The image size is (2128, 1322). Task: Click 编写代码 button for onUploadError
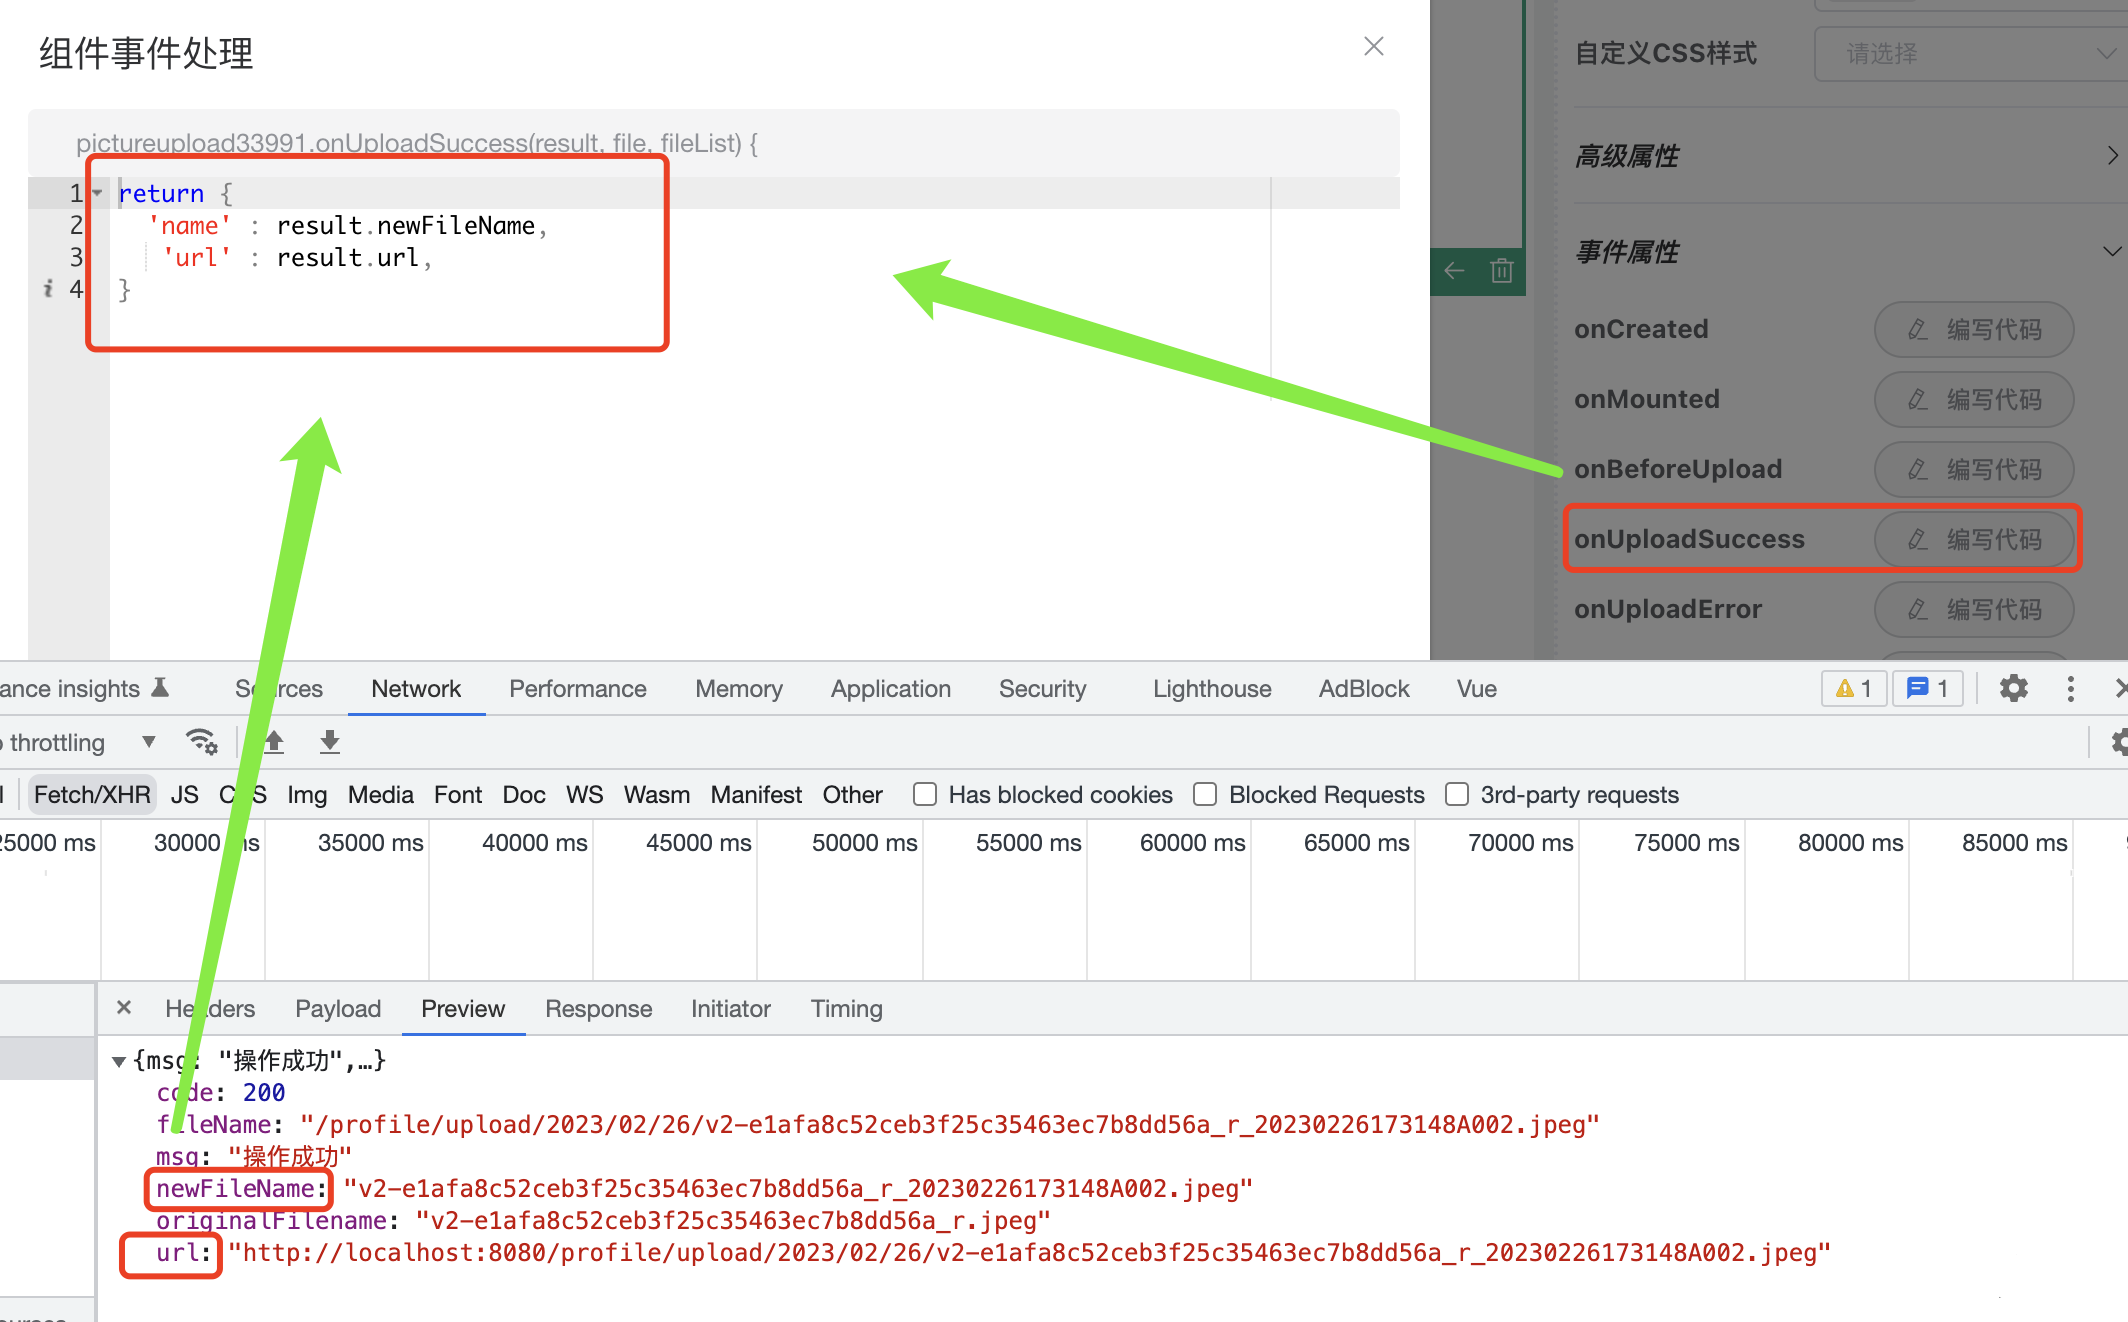(1973, 609)
